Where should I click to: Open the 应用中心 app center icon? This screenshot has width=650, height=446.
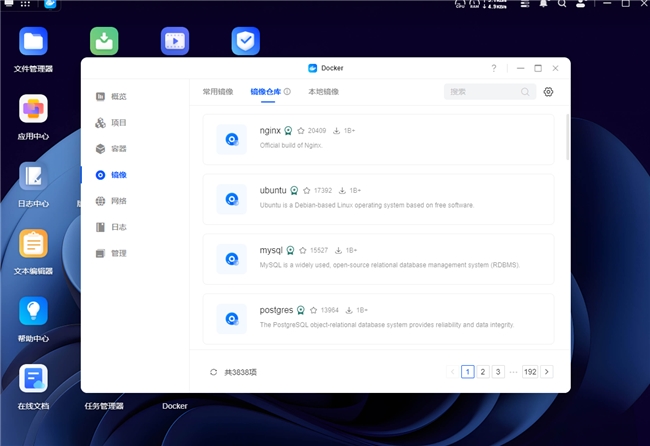[33, 109]
